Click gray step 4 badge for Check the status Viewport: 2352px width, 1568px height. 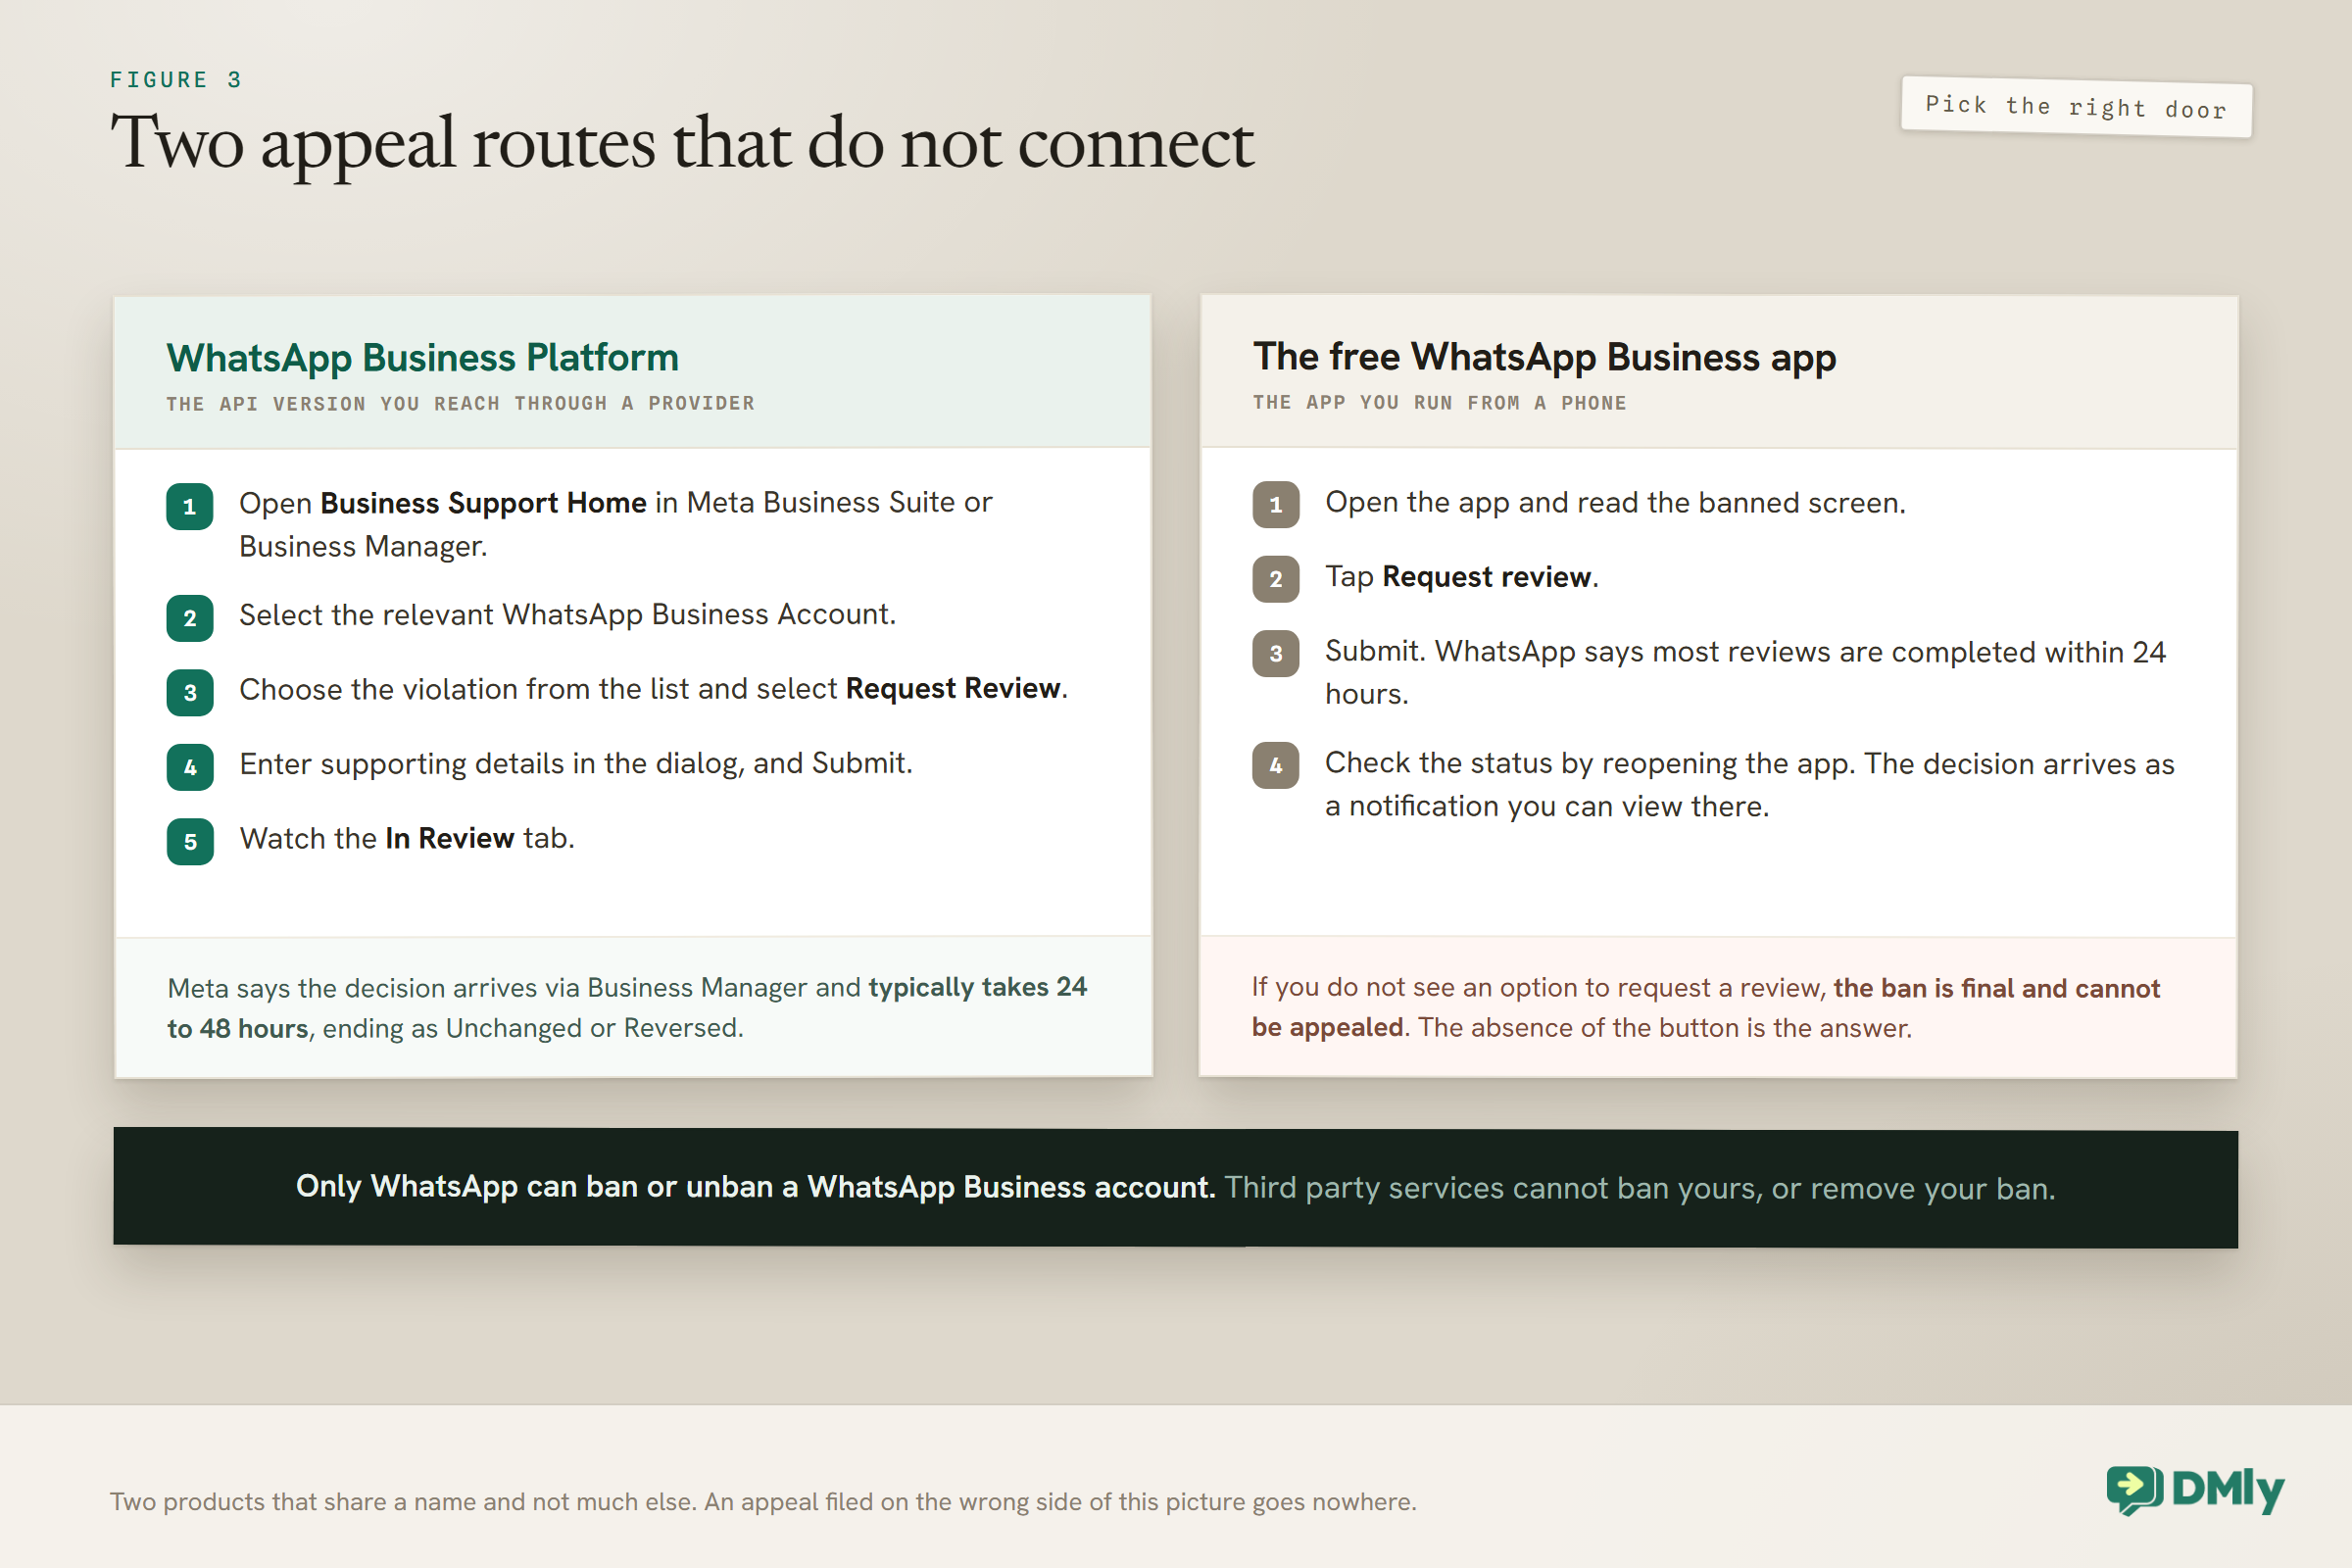1276,766
